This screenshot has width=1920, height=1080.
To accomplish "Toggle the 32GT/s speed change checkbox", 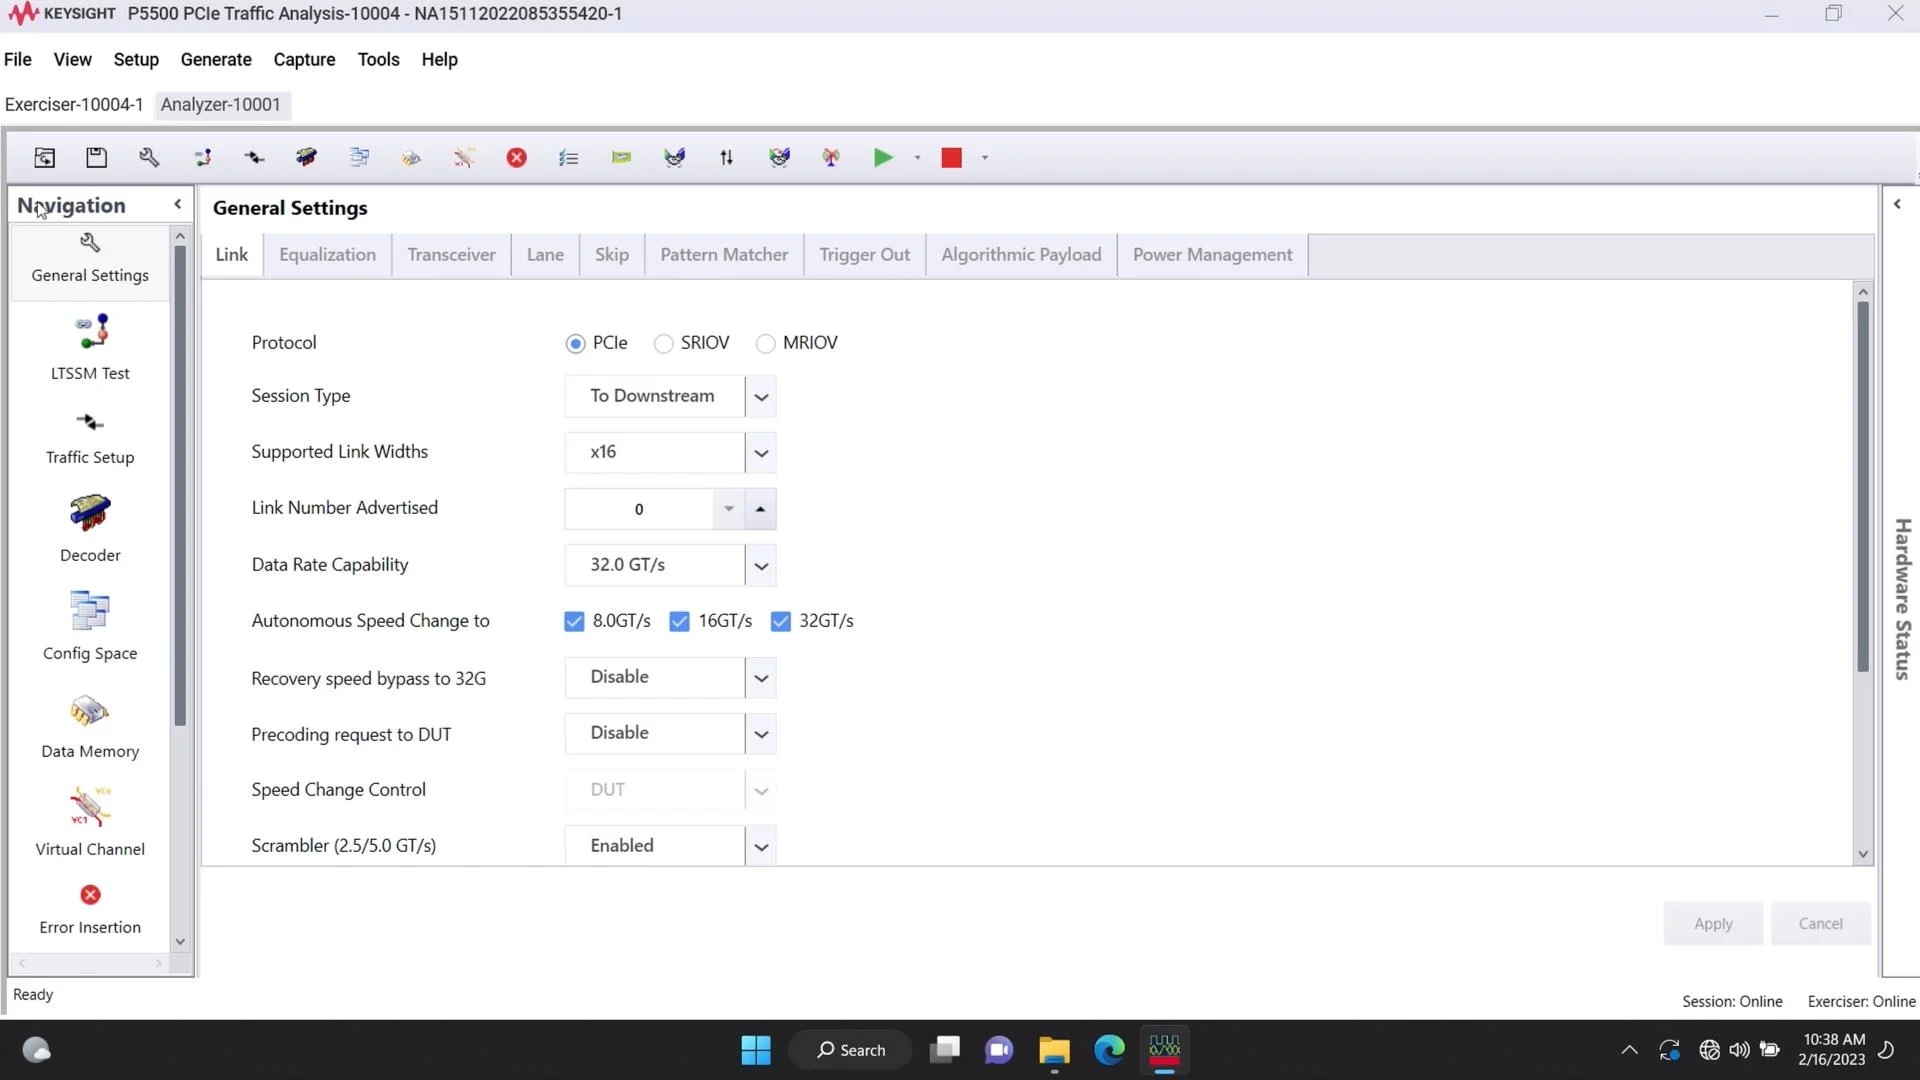I will [x=781, y=621].
